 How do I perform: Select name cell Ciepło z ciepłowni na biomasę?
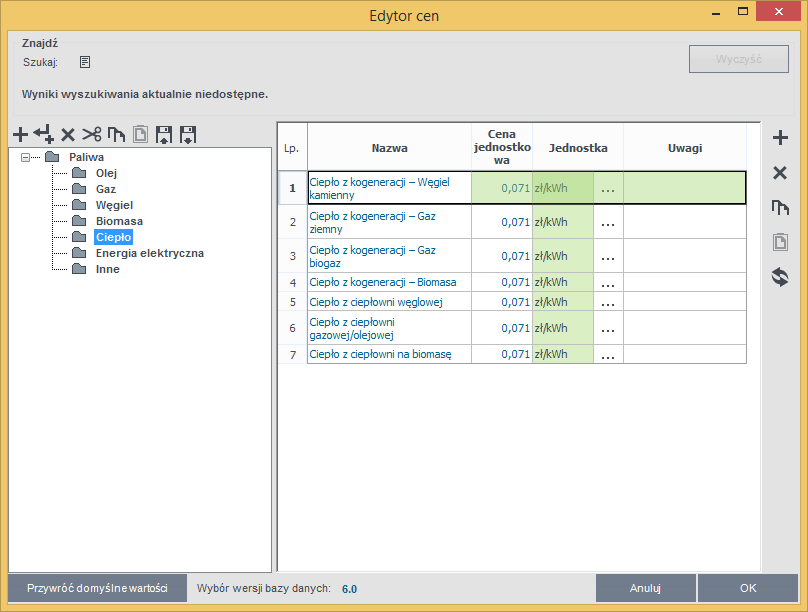coord(390,354)
